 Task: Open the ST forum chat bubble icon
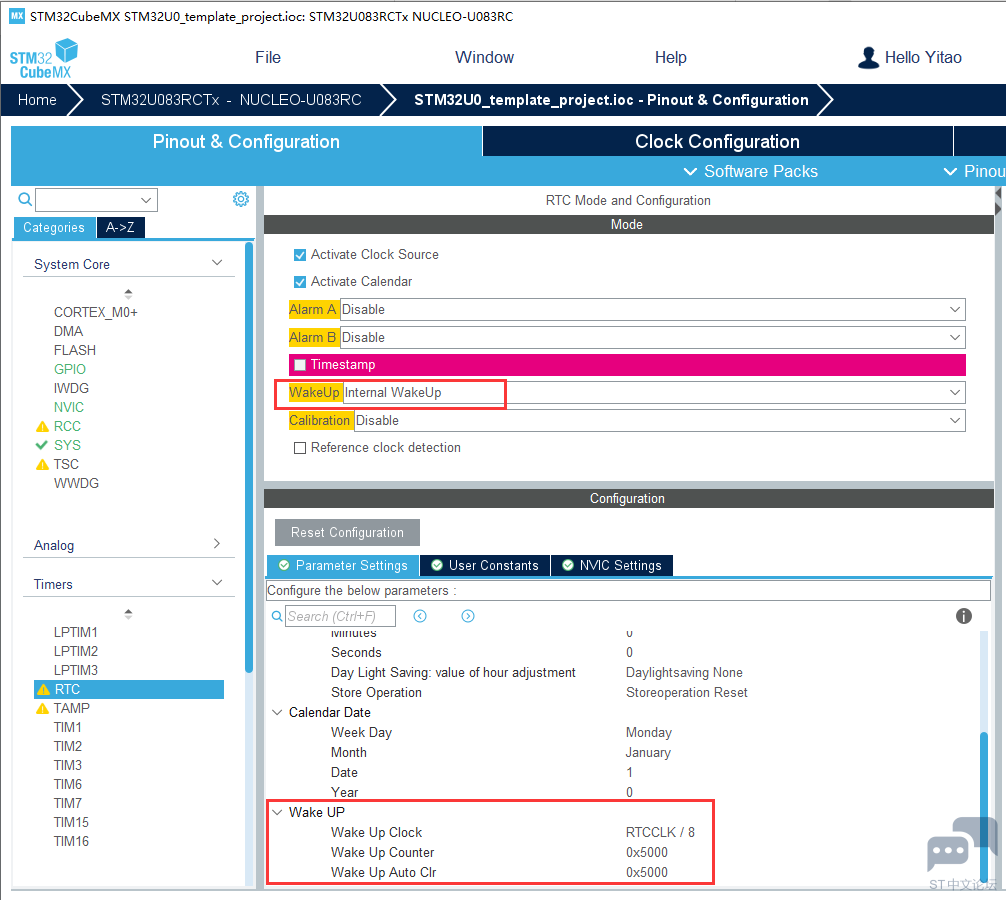coord(961,844)
